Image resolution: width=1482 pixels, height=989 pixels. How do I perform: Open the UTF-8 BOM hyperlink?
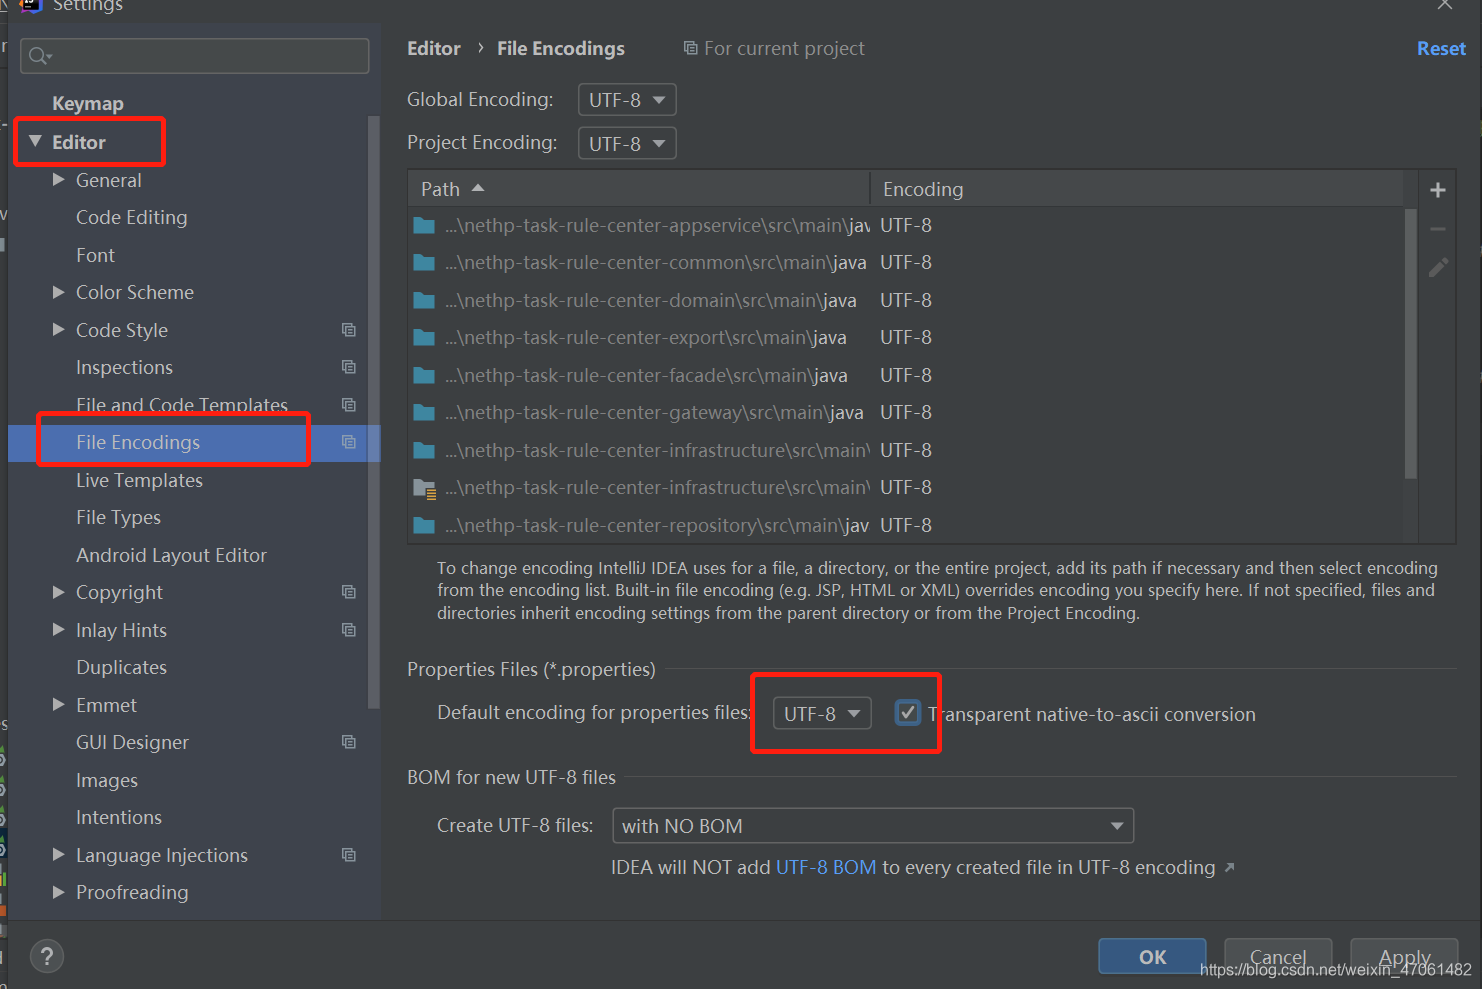click(826, 867)
